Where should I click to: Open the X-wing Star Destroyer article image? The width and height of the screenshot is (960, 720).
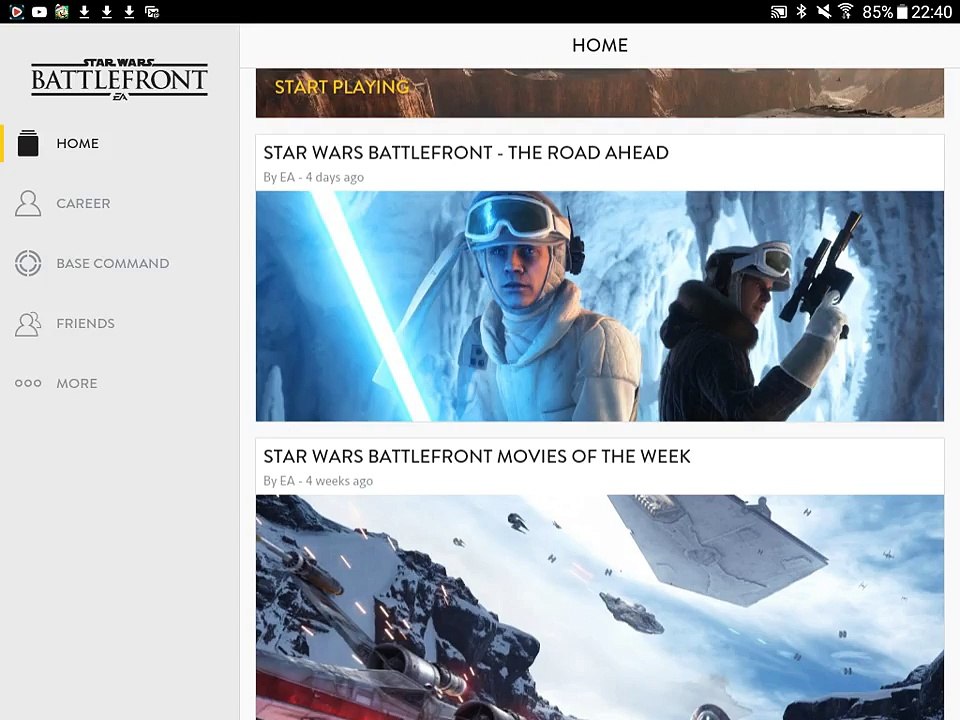coord(599,607)
